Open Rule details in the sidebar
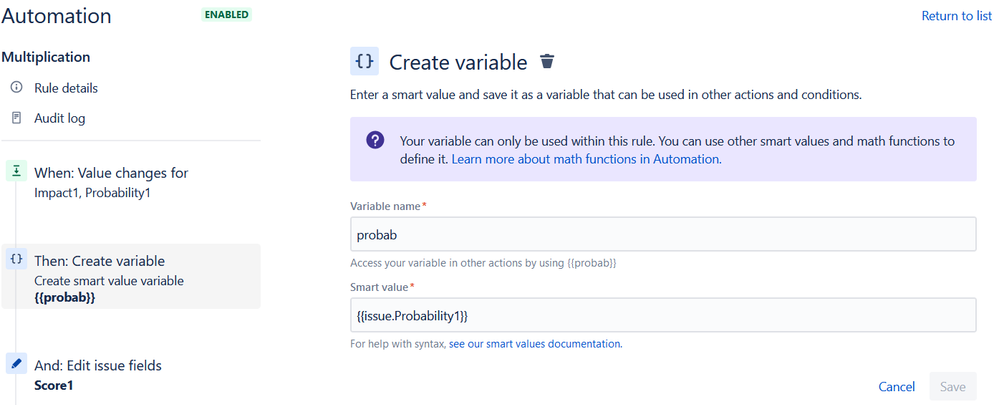 coord(66,88)
